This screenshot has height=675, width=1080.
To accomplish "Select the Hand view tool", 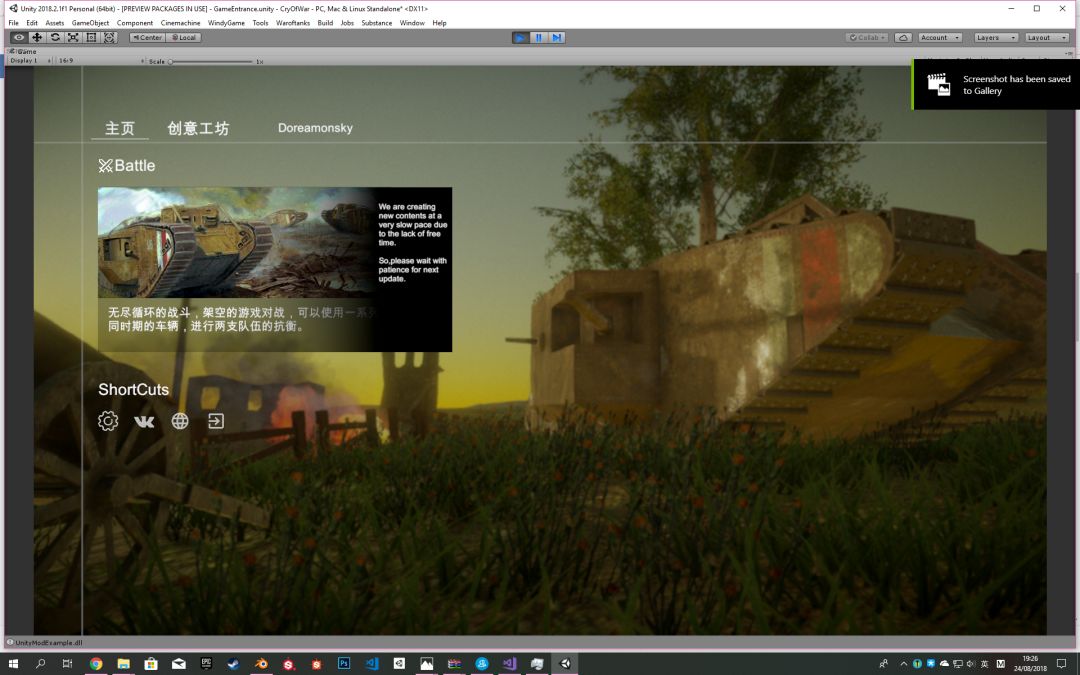I will click(x=19, y=38).
